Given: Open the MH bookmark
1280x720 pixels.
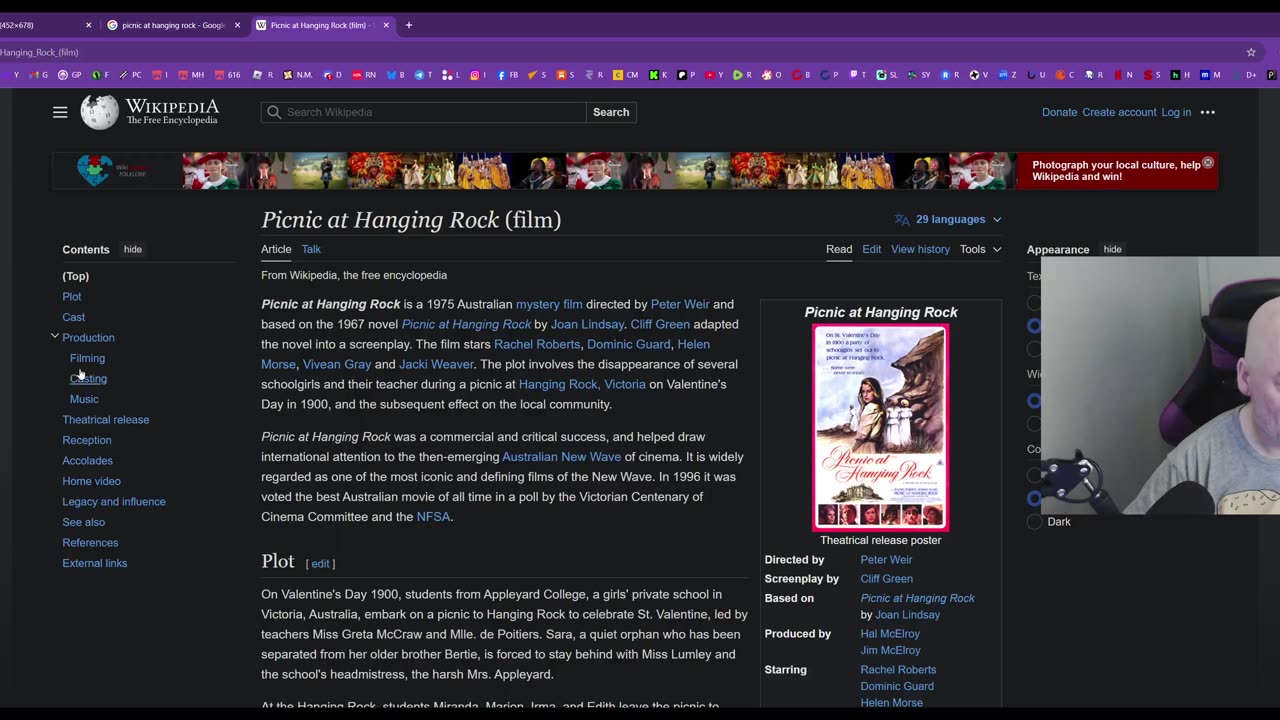Looking at the screenshot, I should tap(191, 74).
